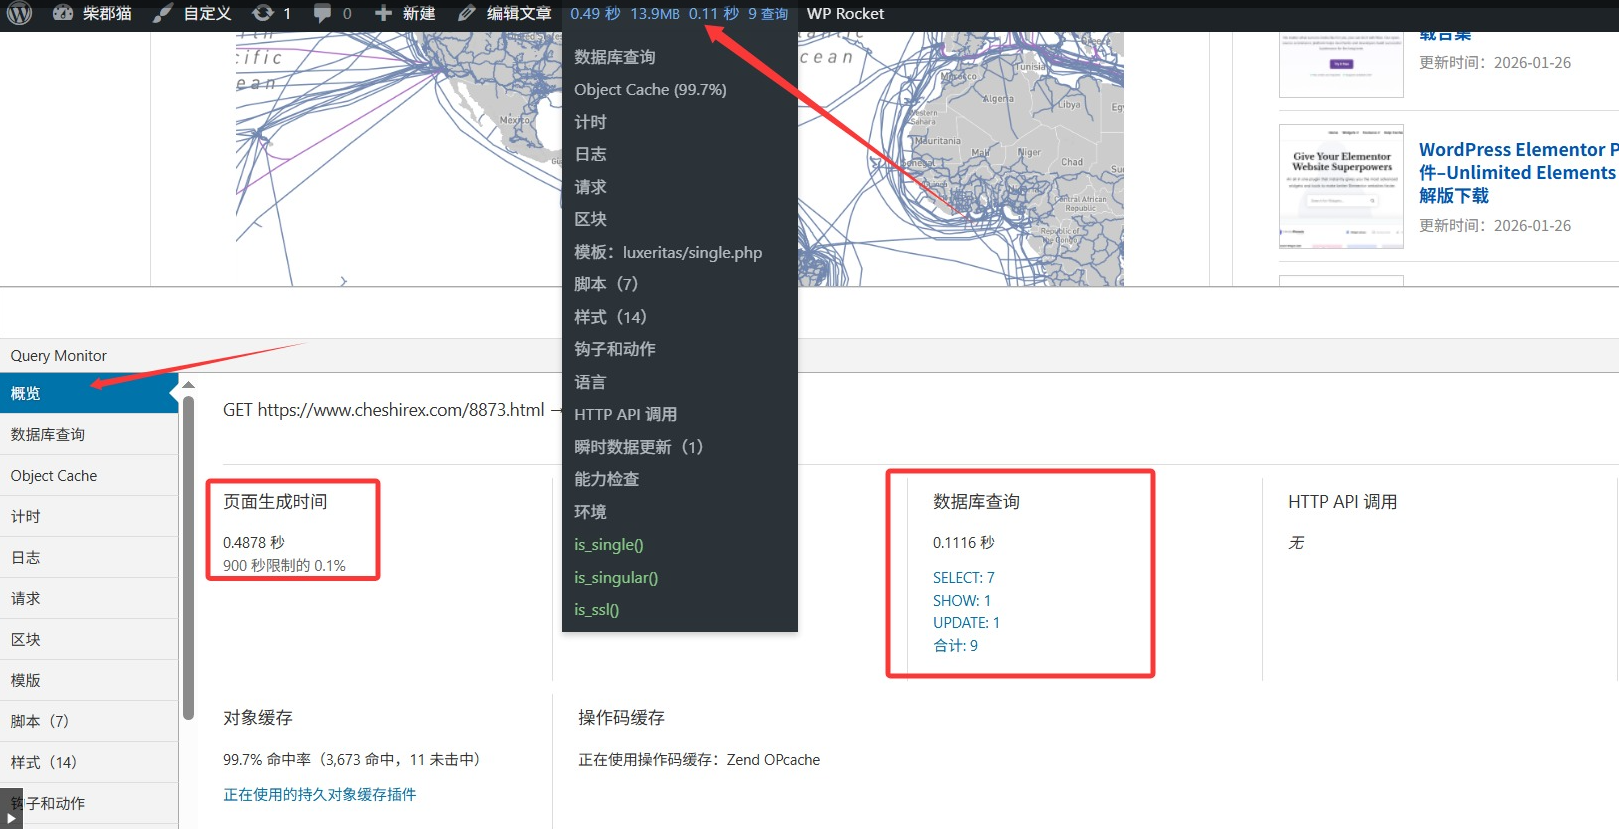Click the scroll-up arrow above sidebar scrollbar
This screenshot has height=829, width=1619.
188,385
